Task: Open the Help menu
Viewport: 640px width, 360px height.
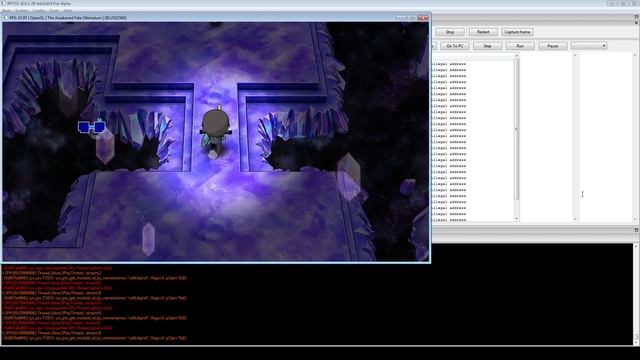Action: coord(68,11)
